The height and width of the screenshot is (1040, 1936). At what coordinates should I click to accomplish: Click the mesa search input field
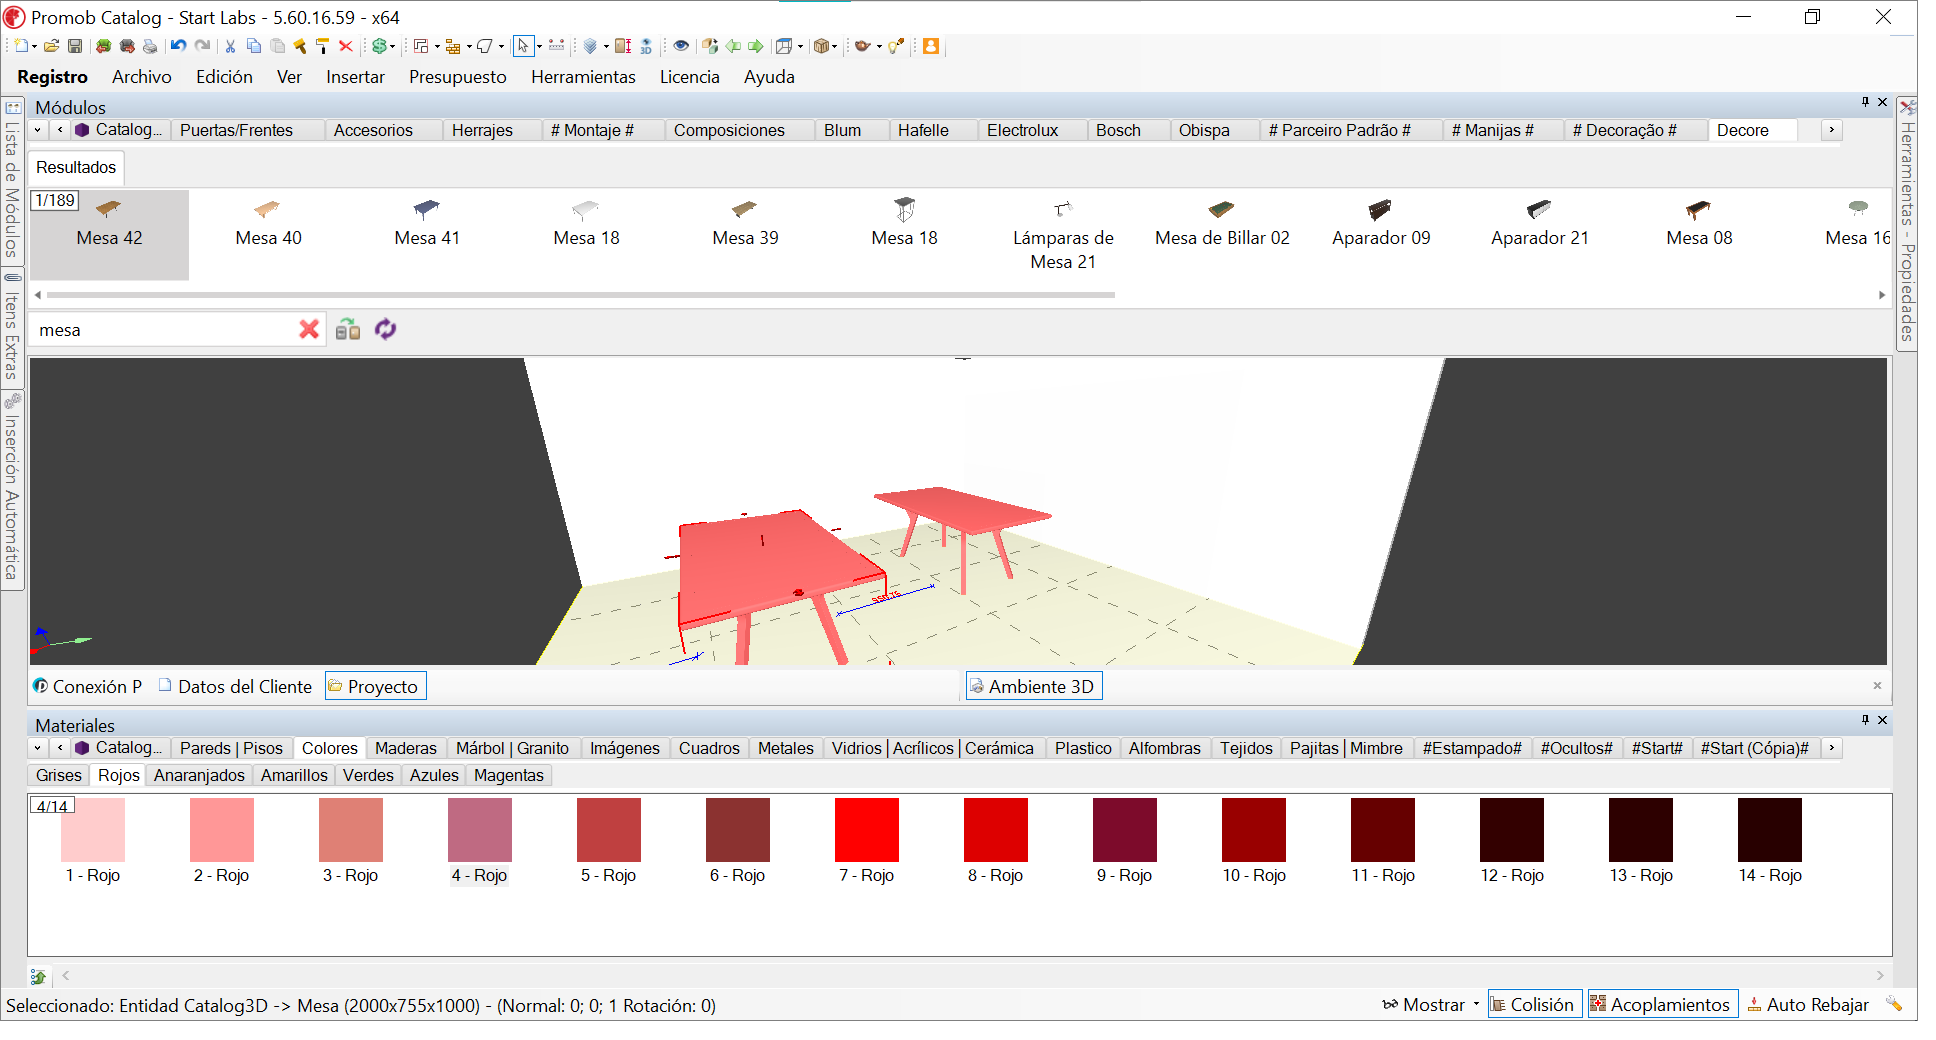(165, 330)
